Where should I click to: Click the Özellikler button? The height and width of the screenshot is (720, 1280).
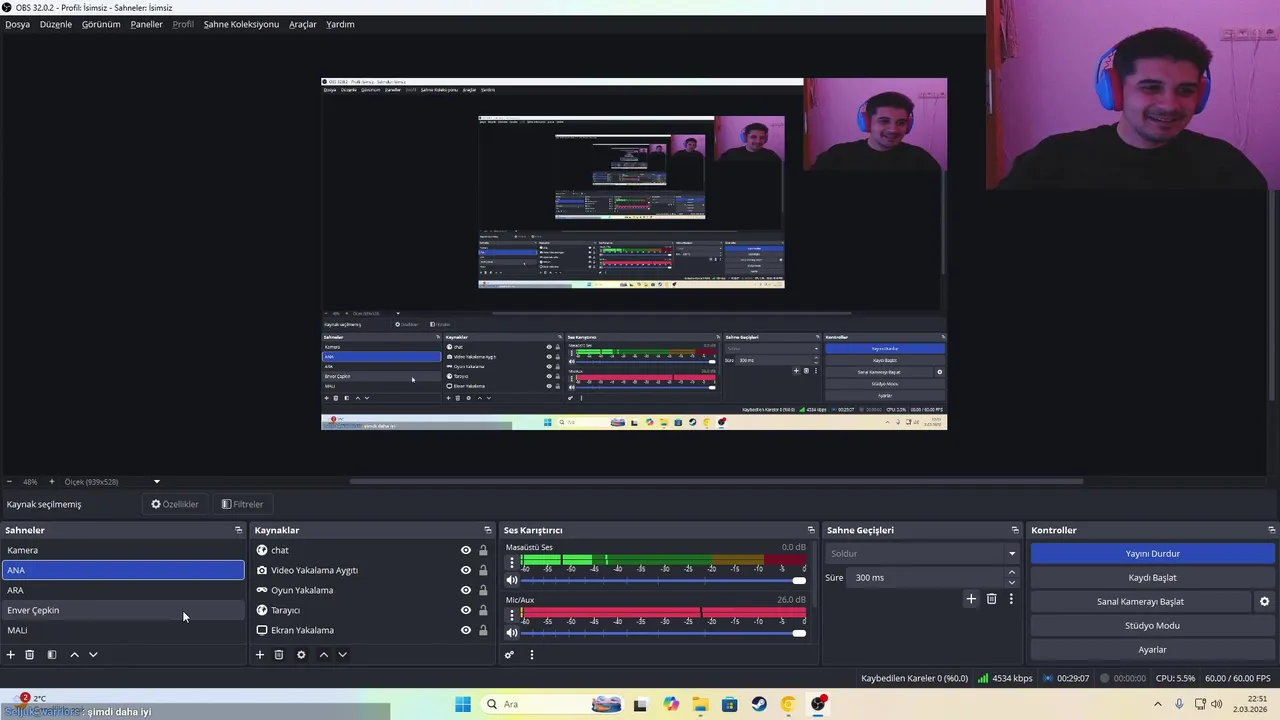(x=175, y=504)
